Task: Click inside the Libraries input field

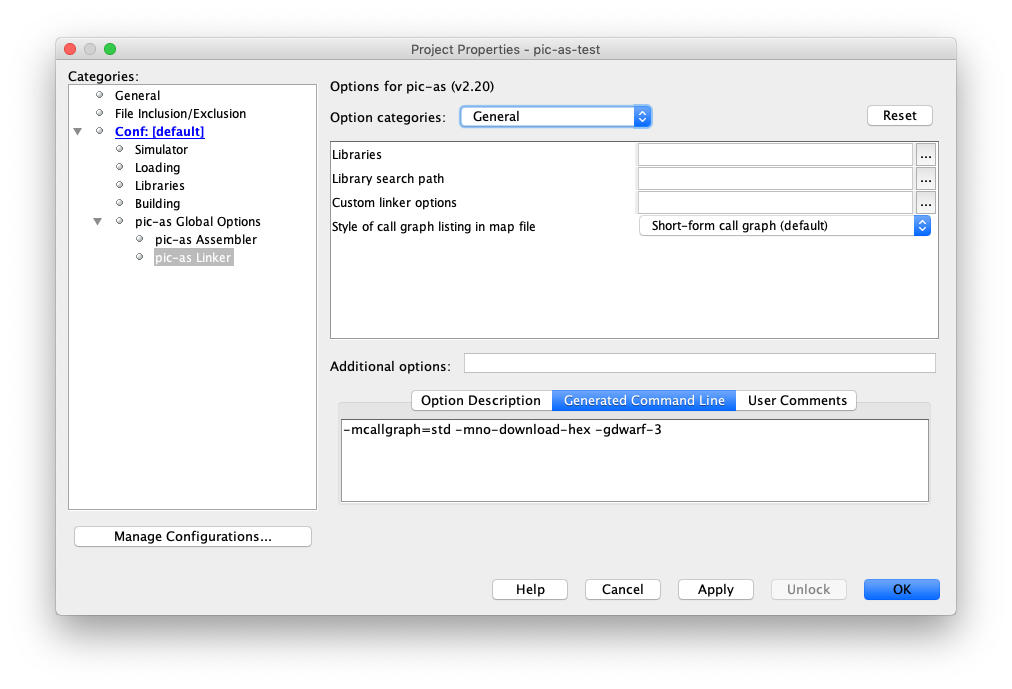Action: 775,155
